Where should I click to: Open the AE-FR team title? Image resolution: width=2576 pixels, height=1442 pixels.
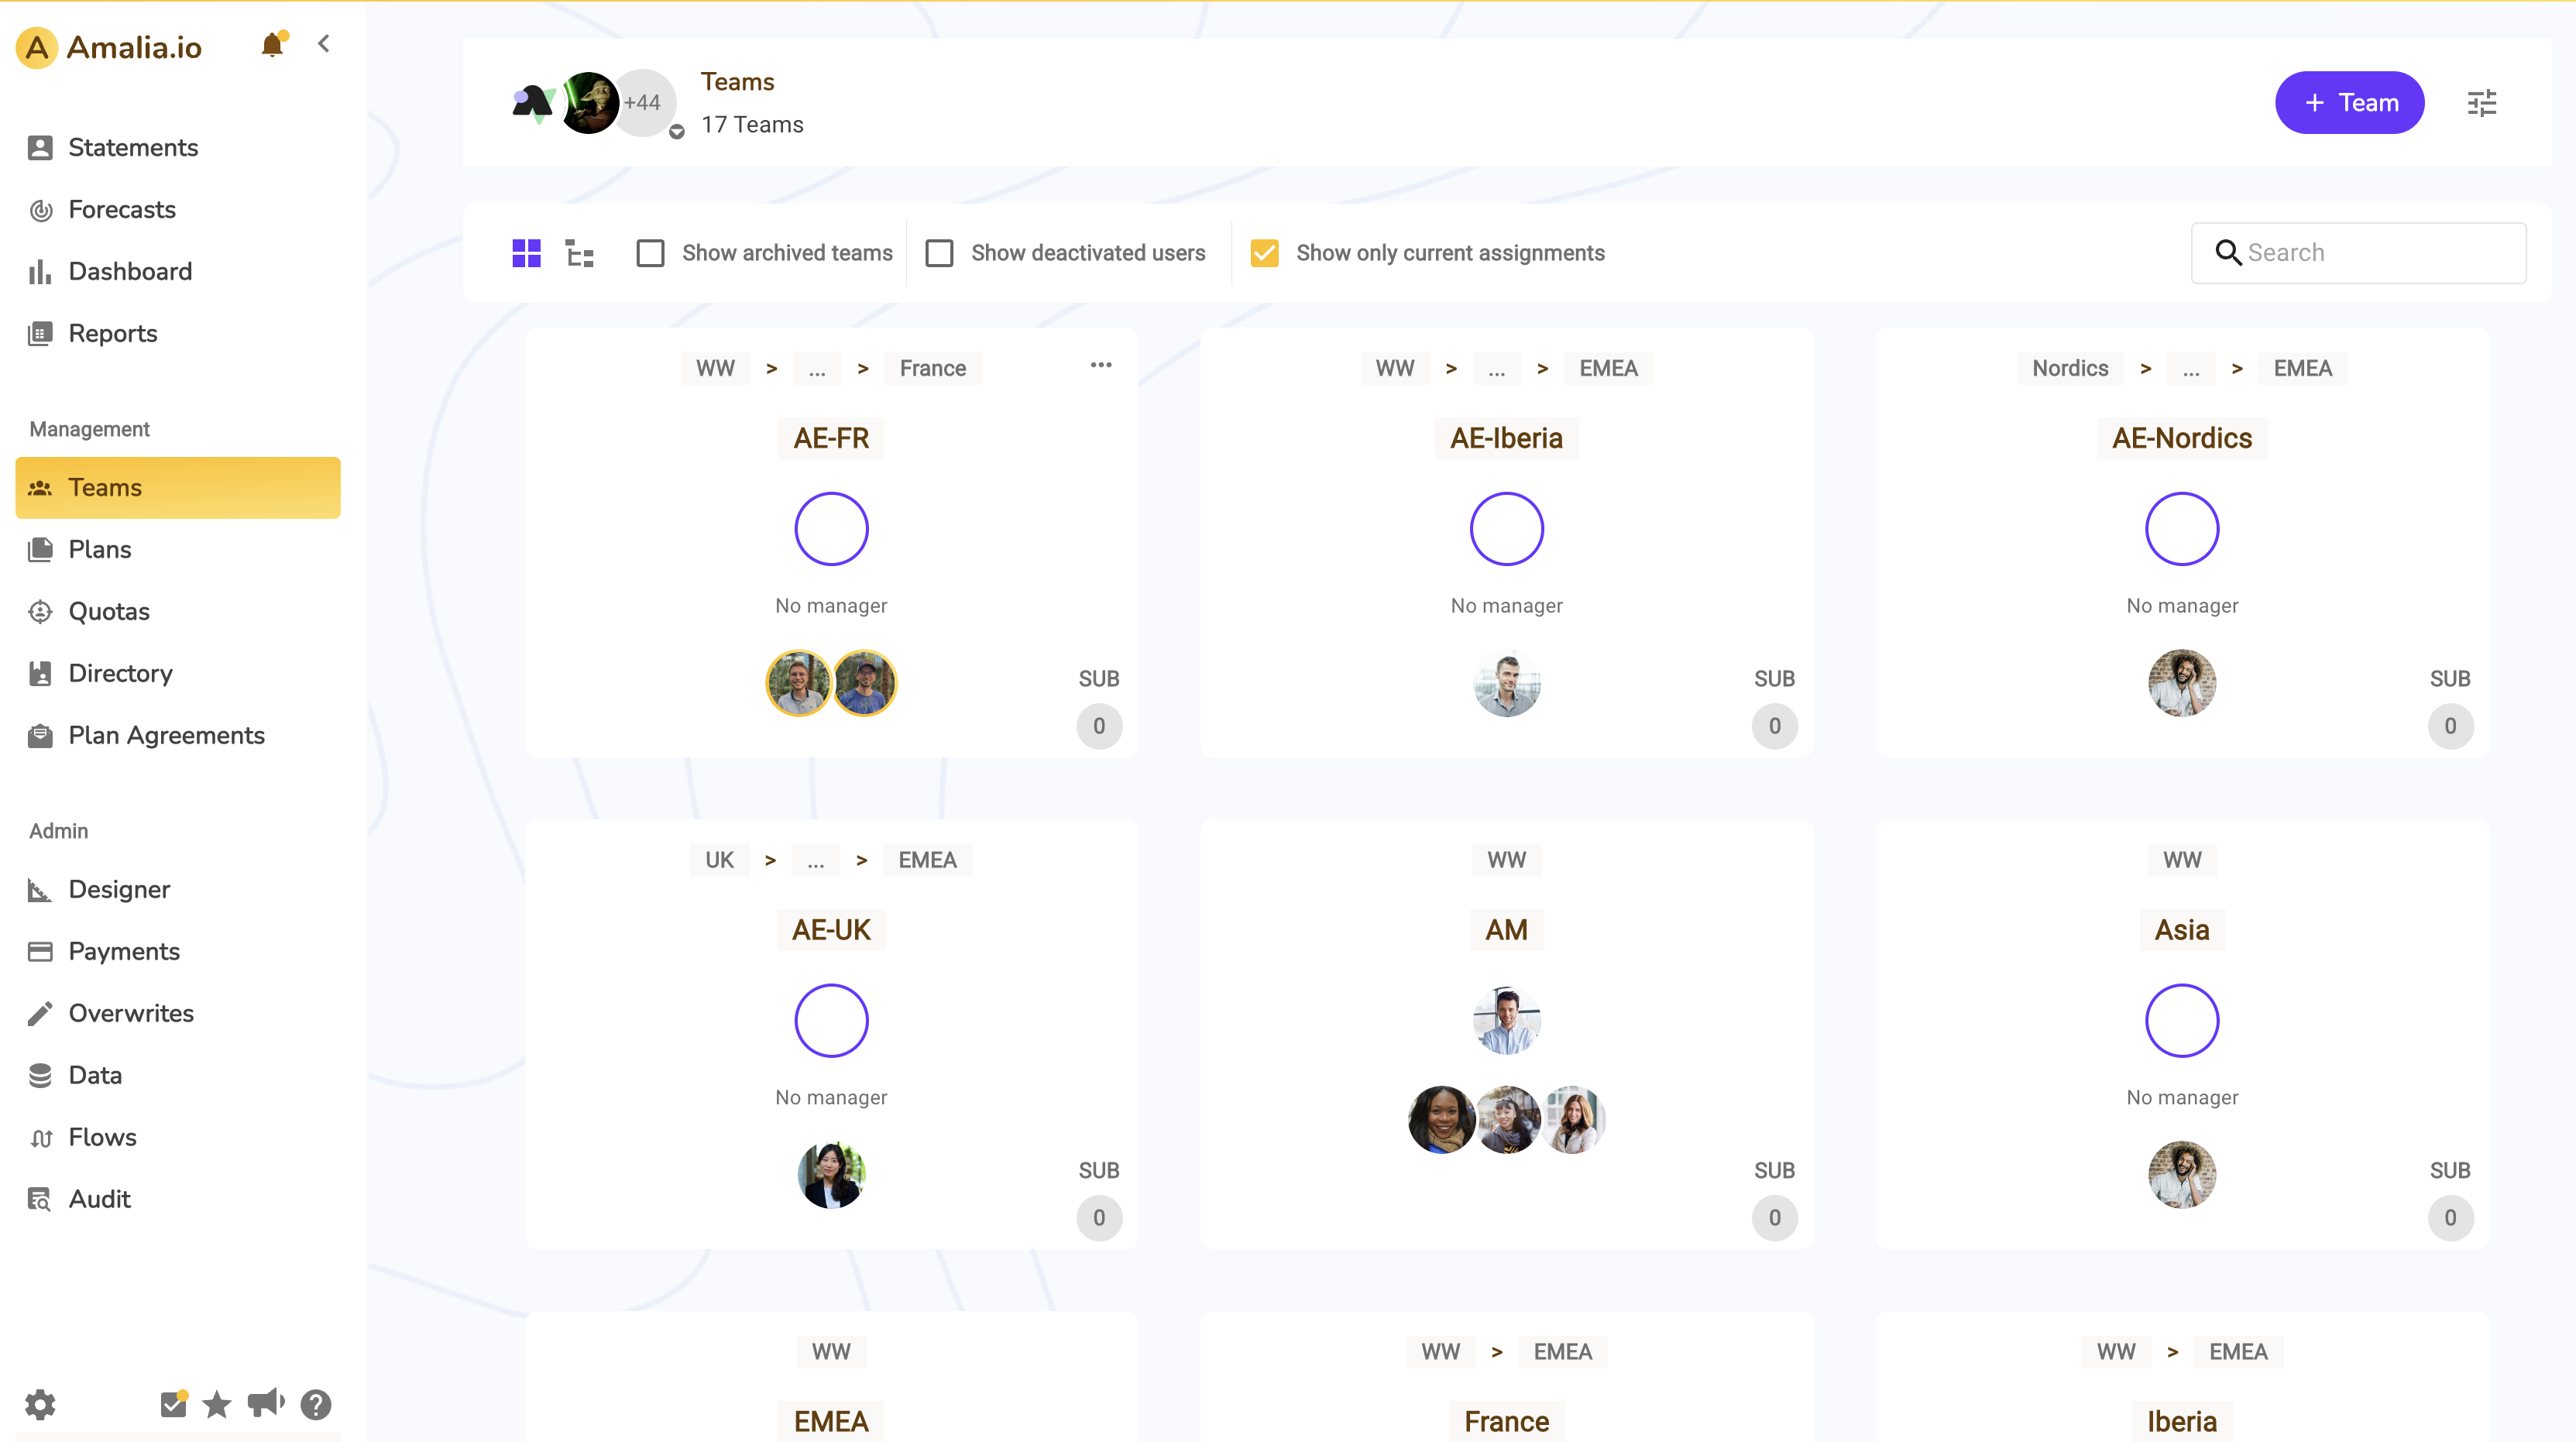[x=832, y=439]
